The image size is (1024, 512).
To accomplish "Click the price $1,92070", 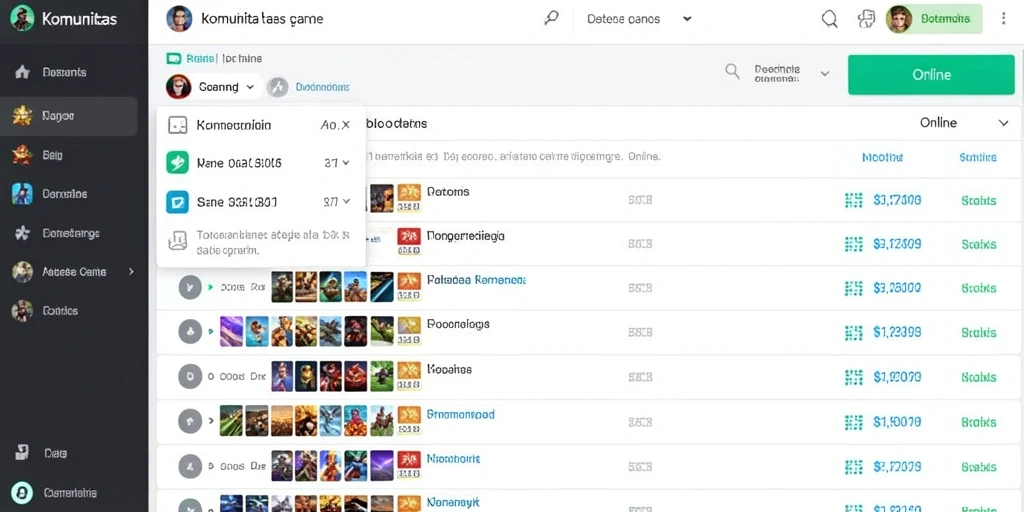I will [x=897, y=377].
